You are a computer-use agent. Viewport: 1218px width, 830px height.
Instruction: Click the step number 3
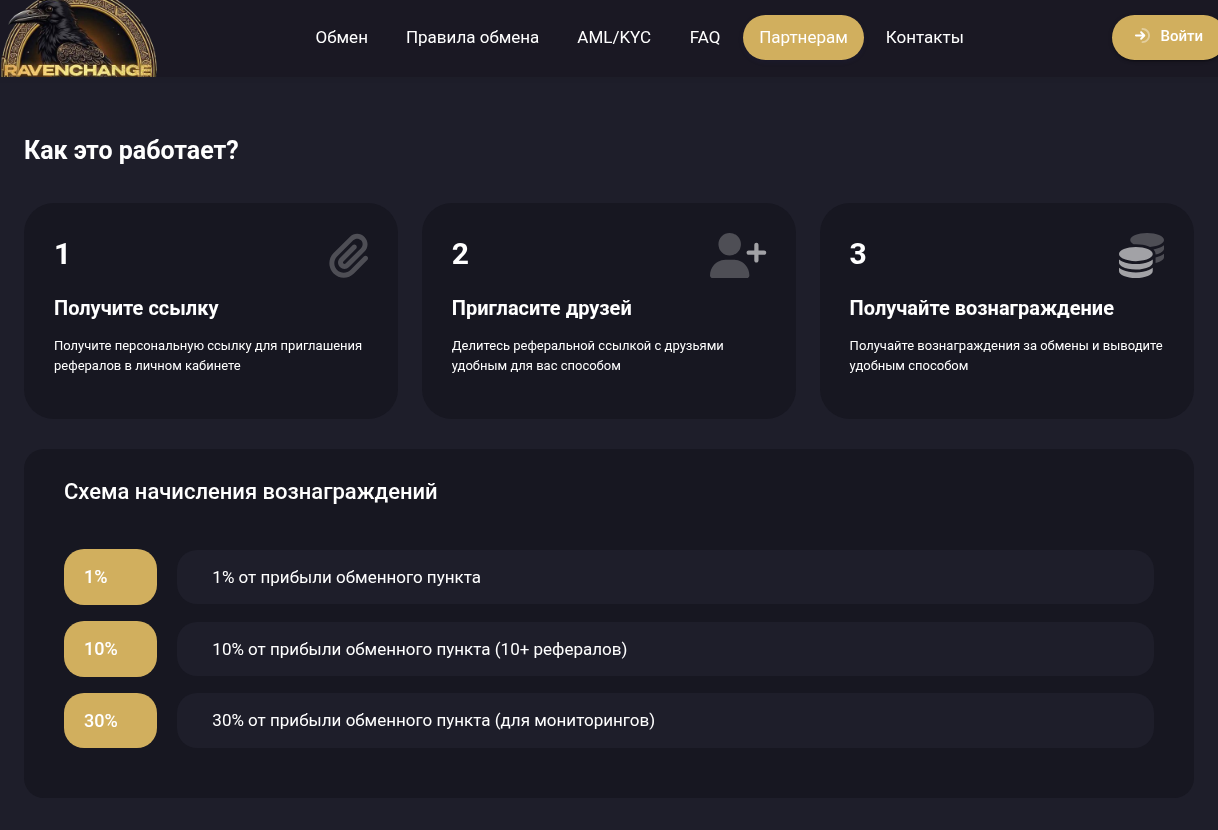click(x=858, y=254)
